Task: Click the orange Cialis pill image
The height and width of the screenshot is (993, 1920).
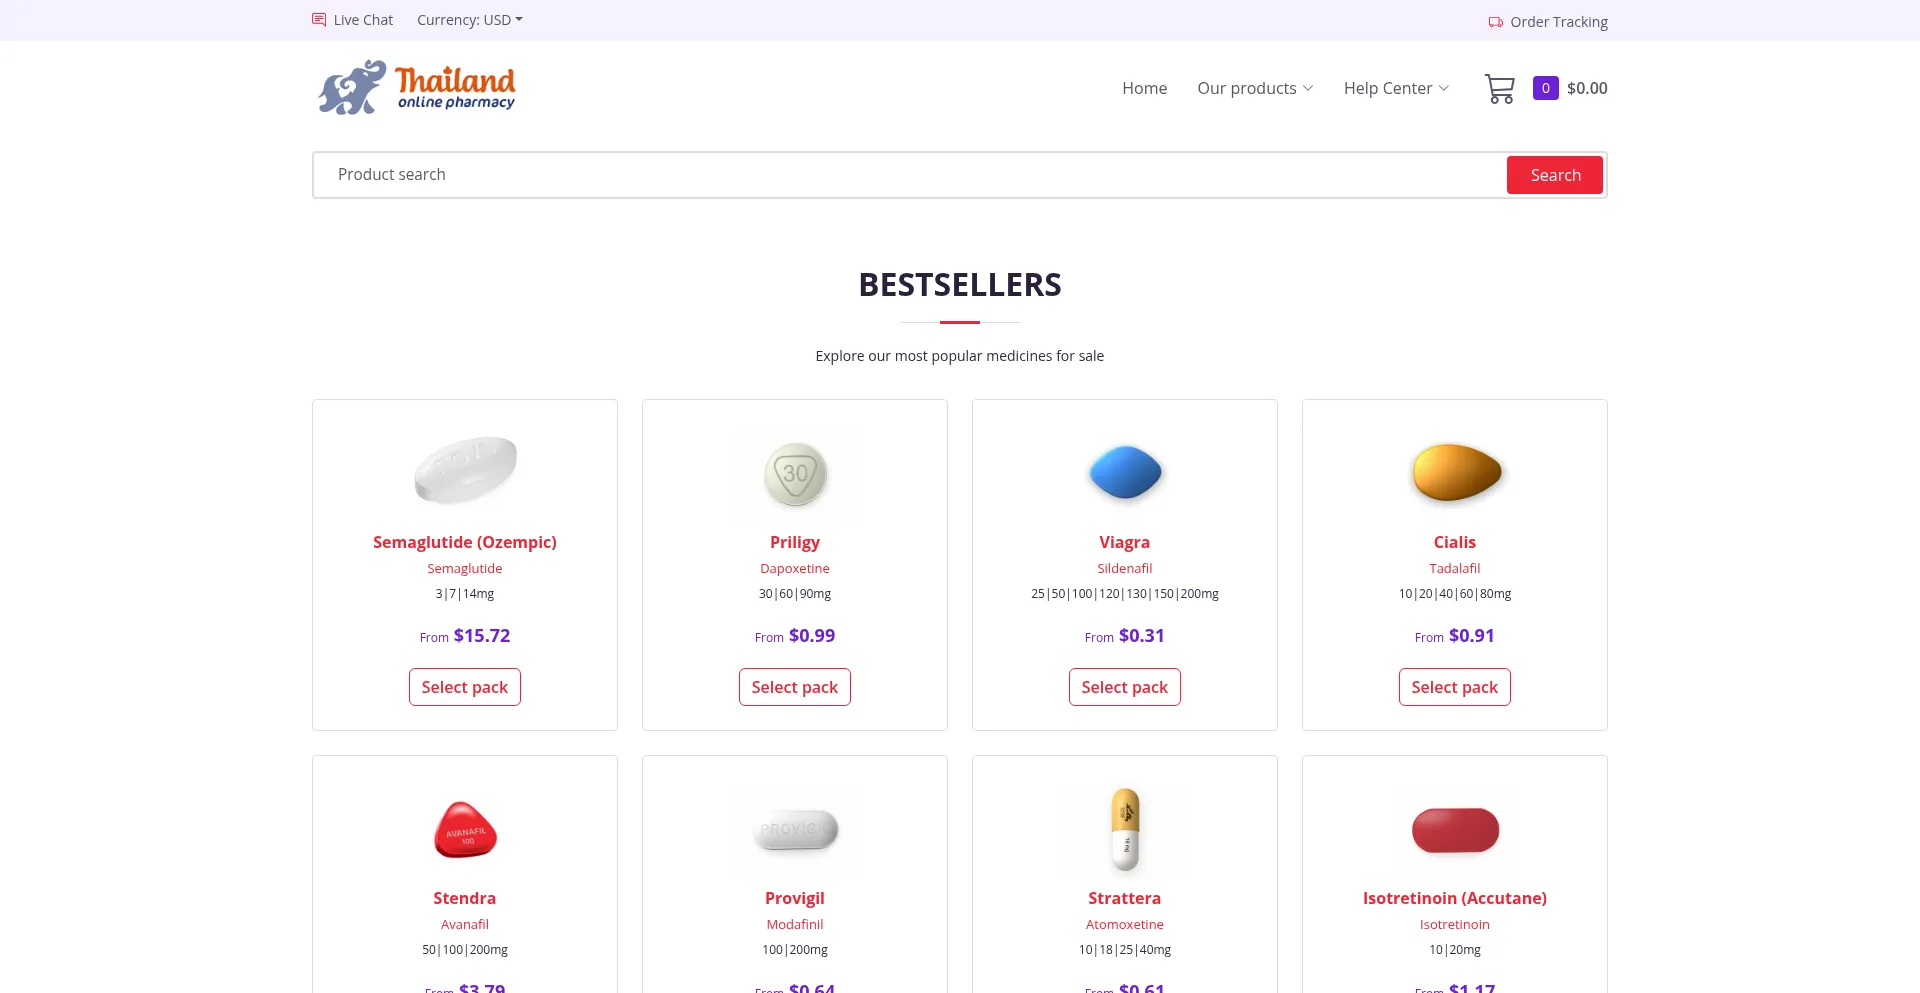Action: tap(1455, 473)
